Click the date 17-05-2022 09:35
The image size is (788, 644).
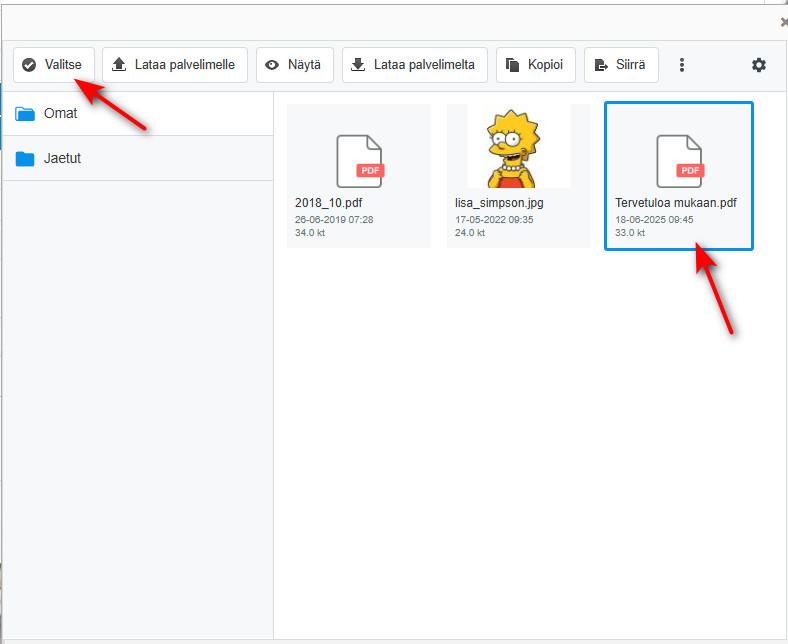tap(494, 220)
